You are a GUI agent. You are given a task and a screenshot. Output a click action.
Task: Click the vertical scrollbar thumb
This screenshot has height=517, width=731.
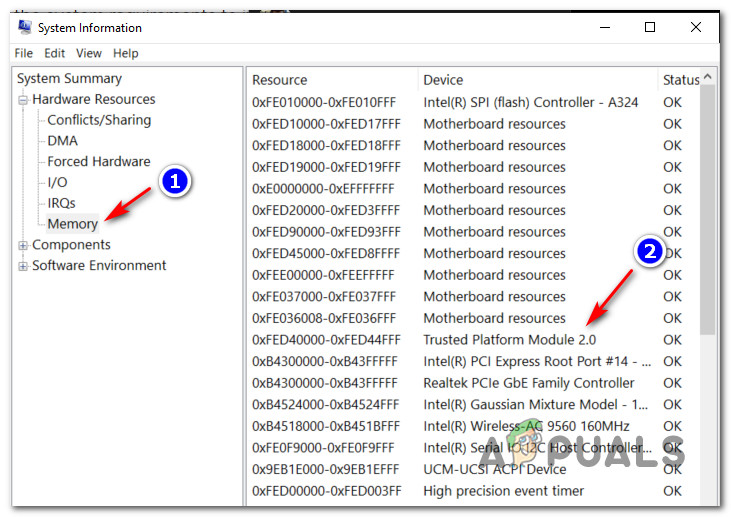(708, 210)
